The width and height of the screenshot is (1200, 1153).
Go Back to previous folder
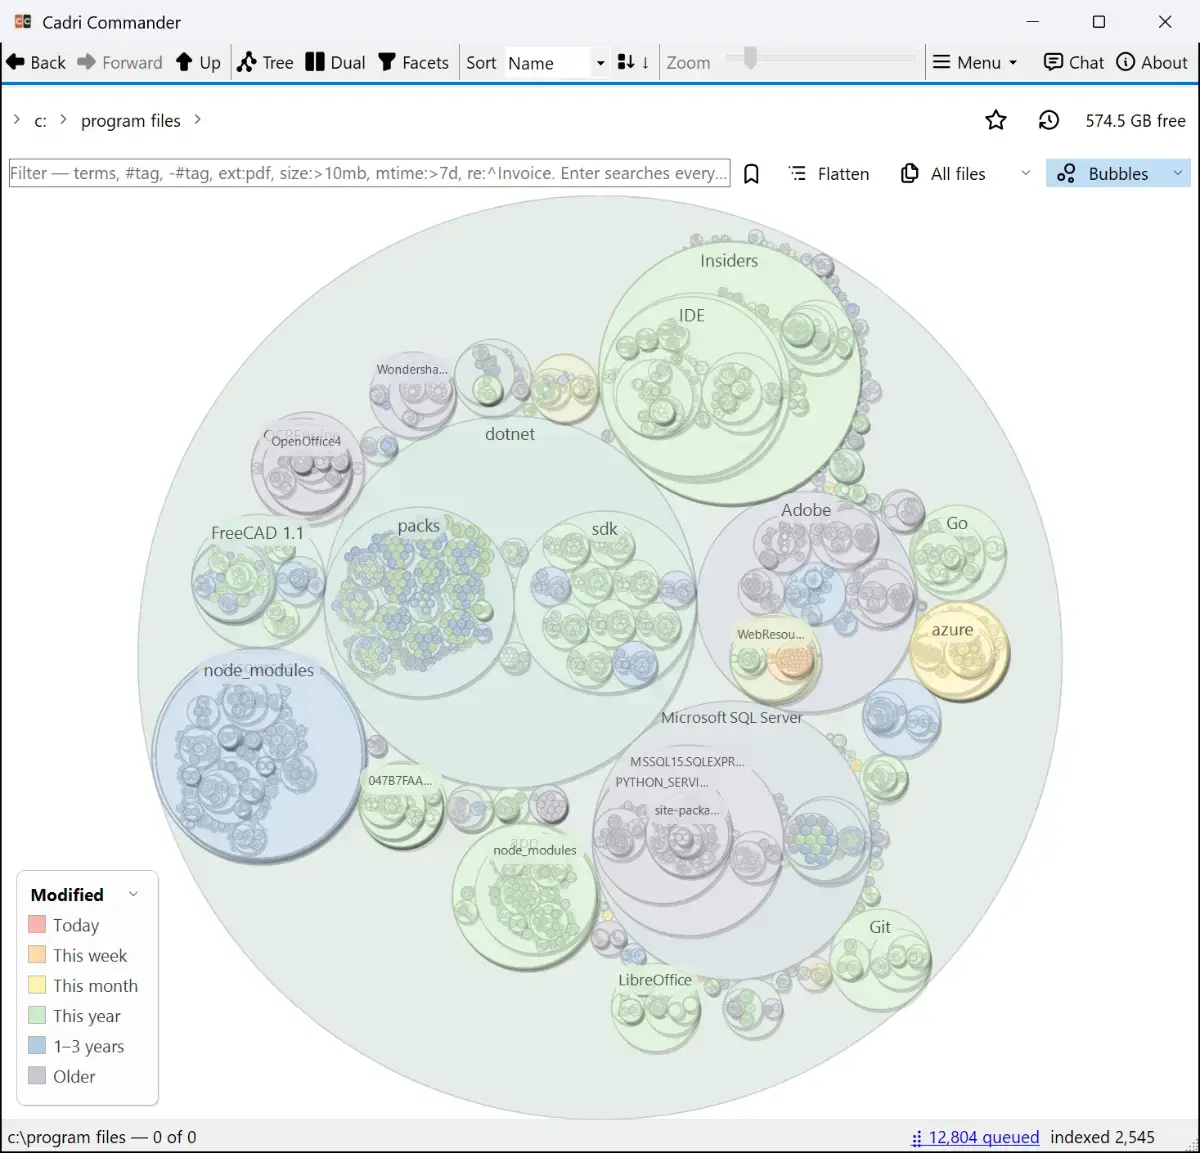[36, 62]
